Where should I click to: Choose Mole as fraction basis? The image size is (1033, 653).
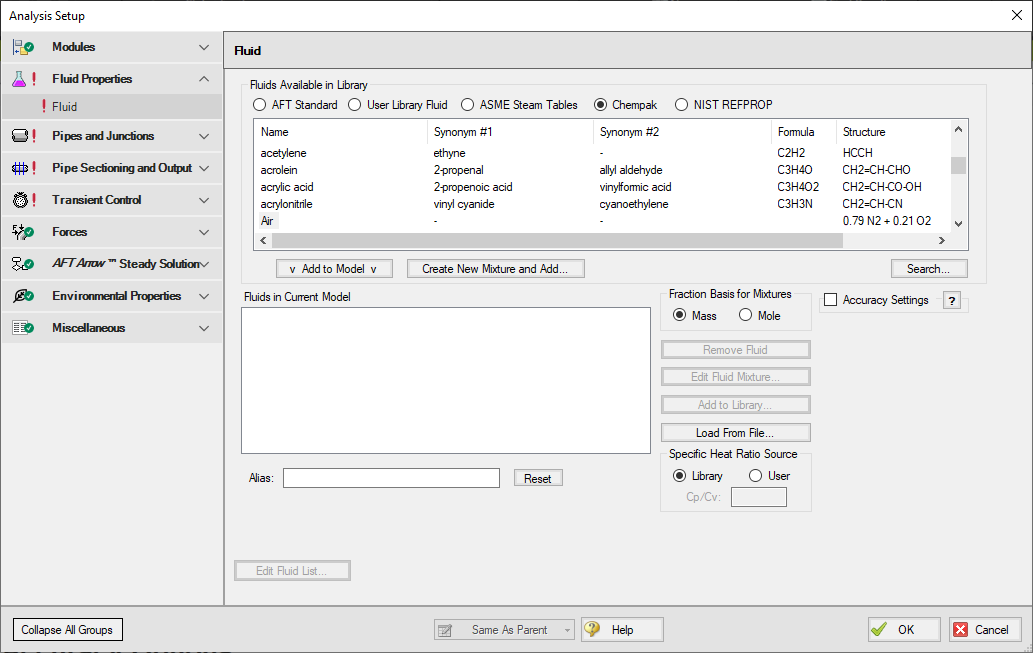coord(745,315)
